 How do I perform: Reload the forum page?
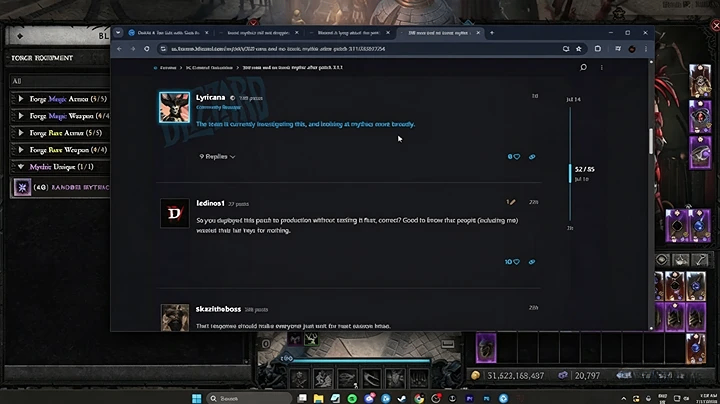click(146, 49)
